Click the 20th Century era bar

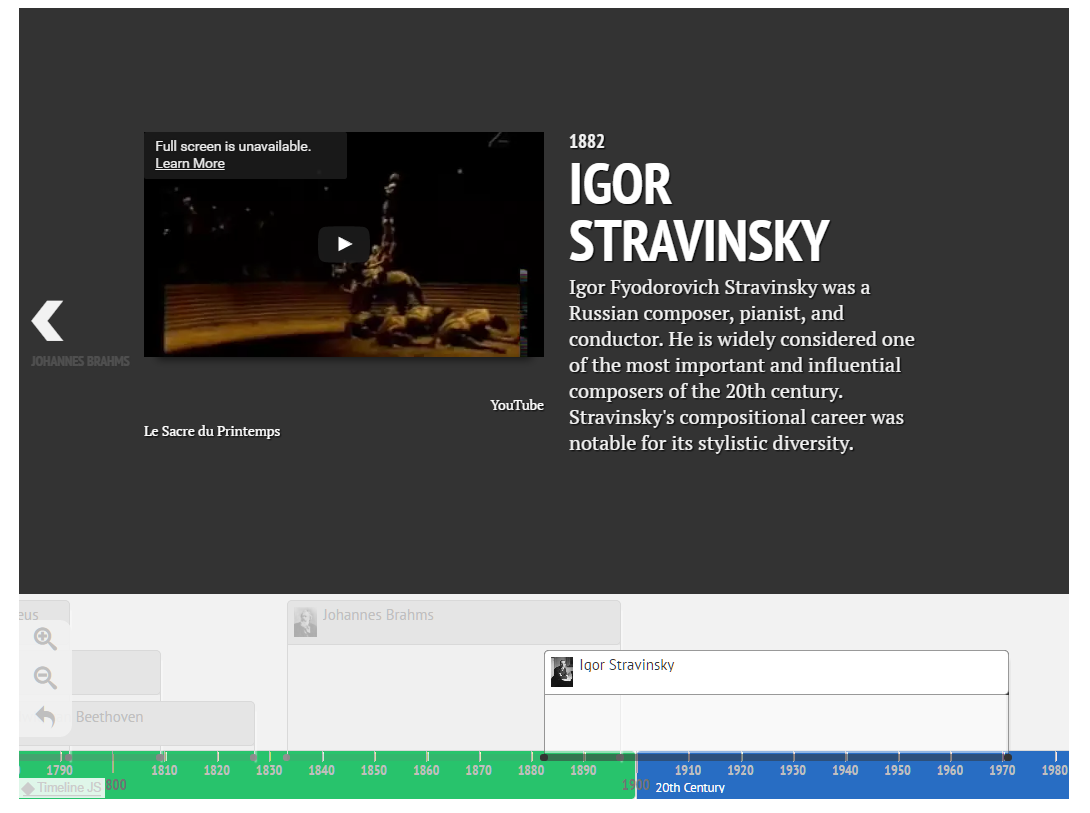[850, 787]
